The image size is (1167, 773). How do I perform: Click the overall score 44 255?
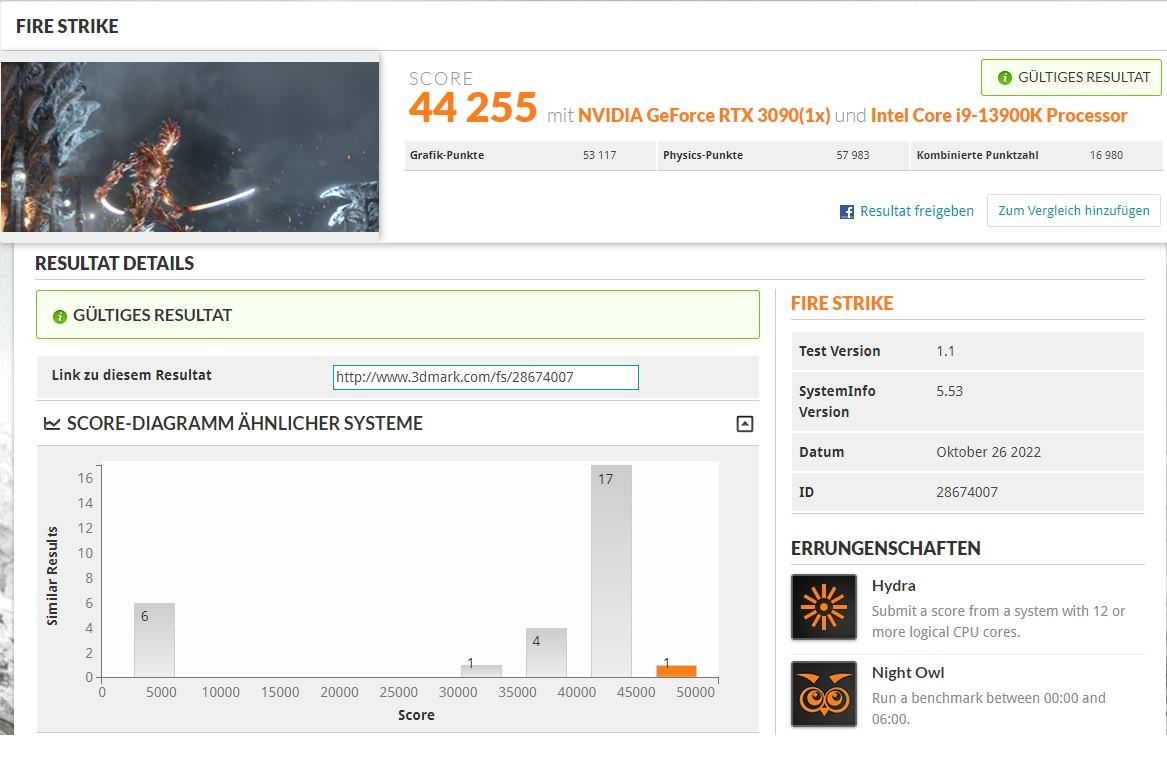tap(473, 107)
